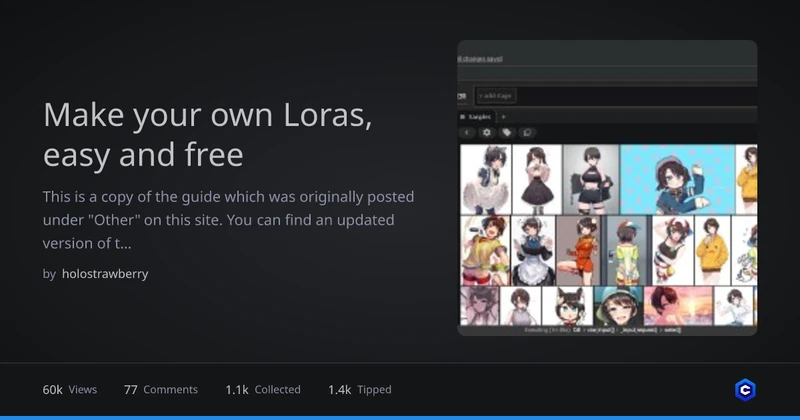This screenshot has height=420, width=800.
Task: Click the tag icon in the preview toolbar
Action: point(507,133)
